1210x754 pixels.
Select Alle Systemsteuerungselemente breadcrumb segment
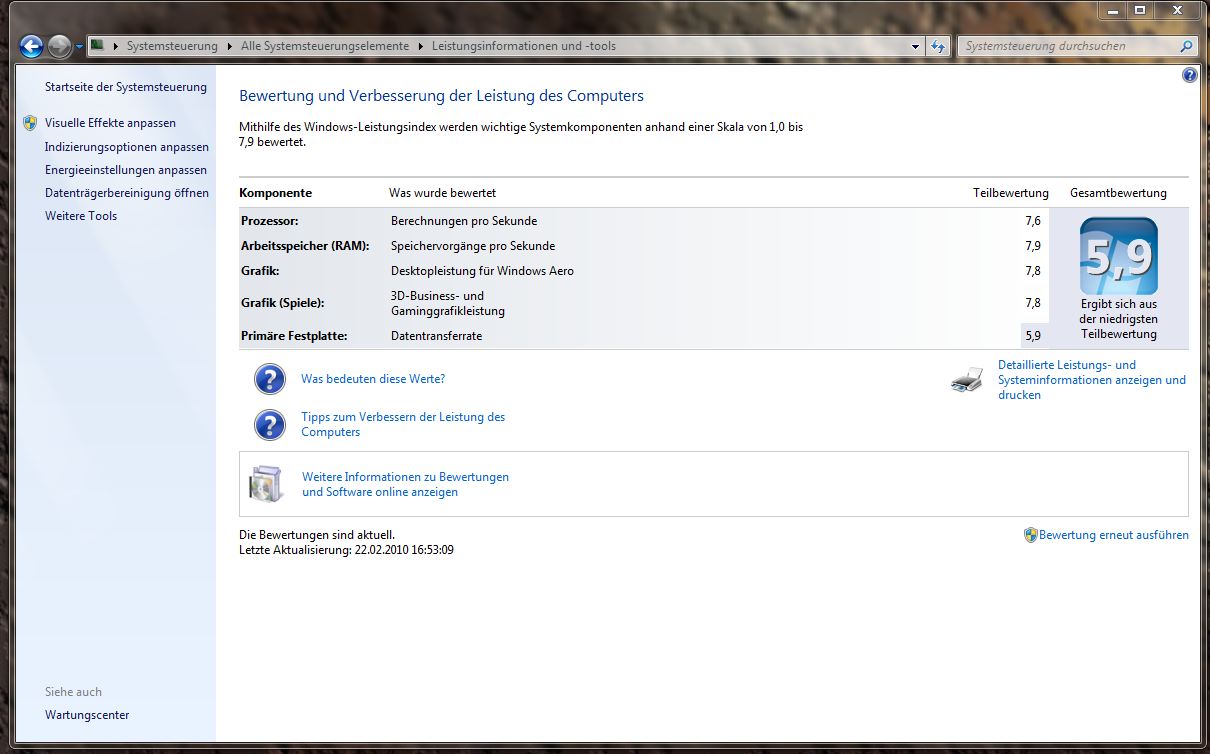pos(325,46)
